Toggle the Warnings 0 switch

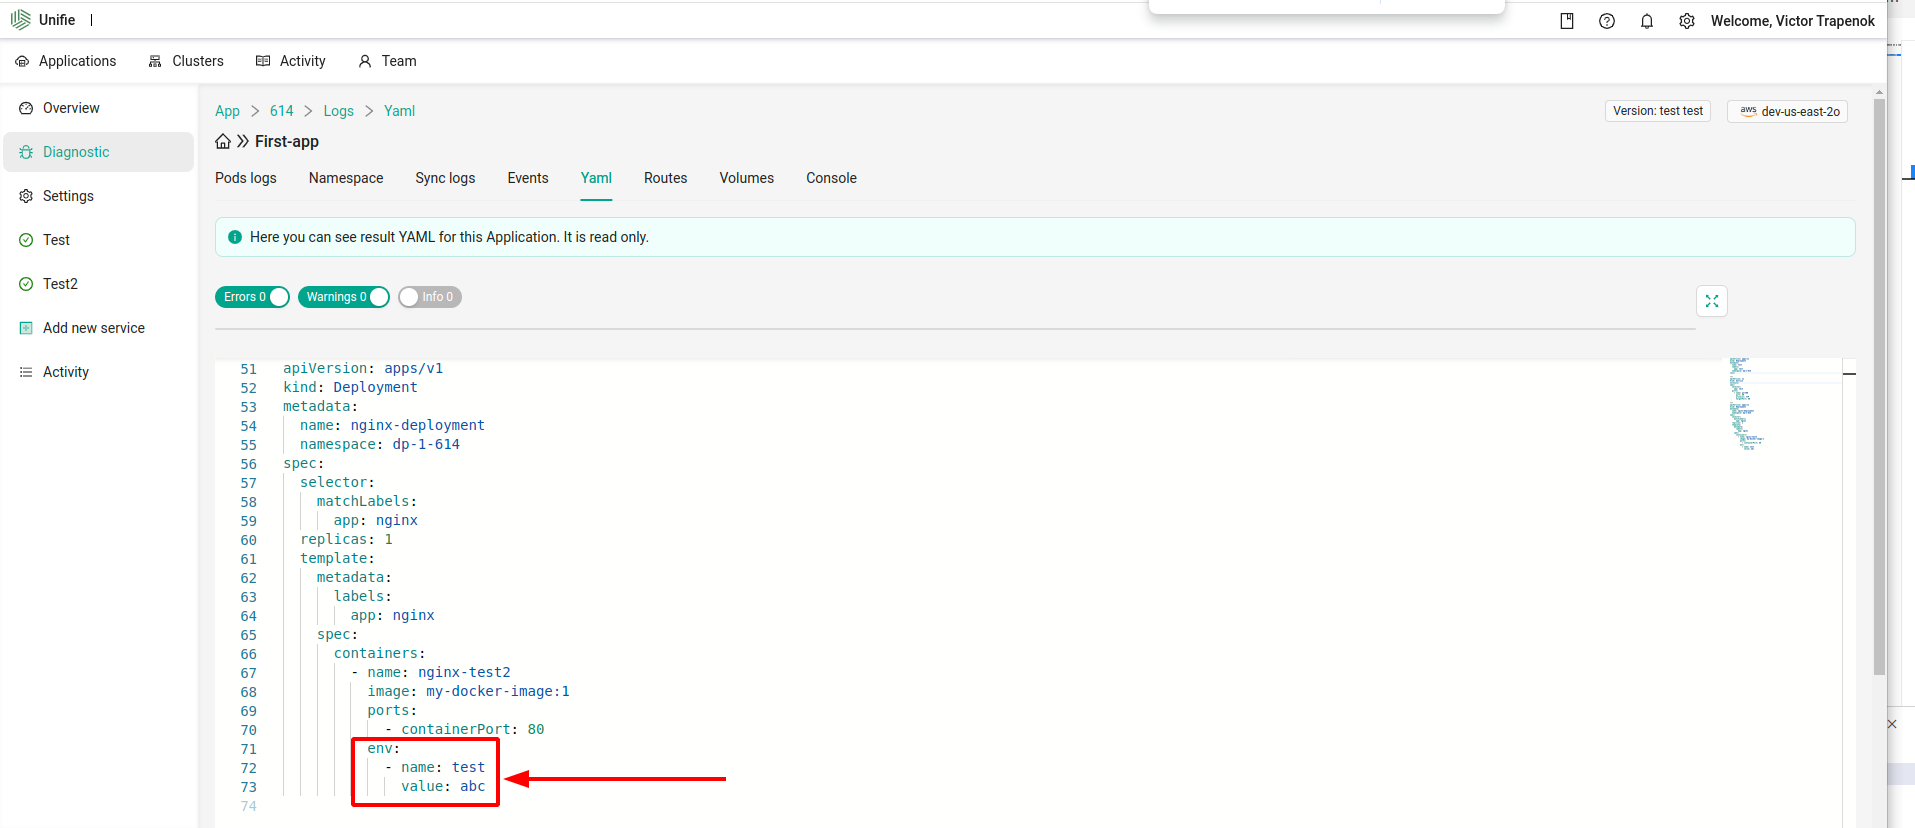(x=343, y=297)
